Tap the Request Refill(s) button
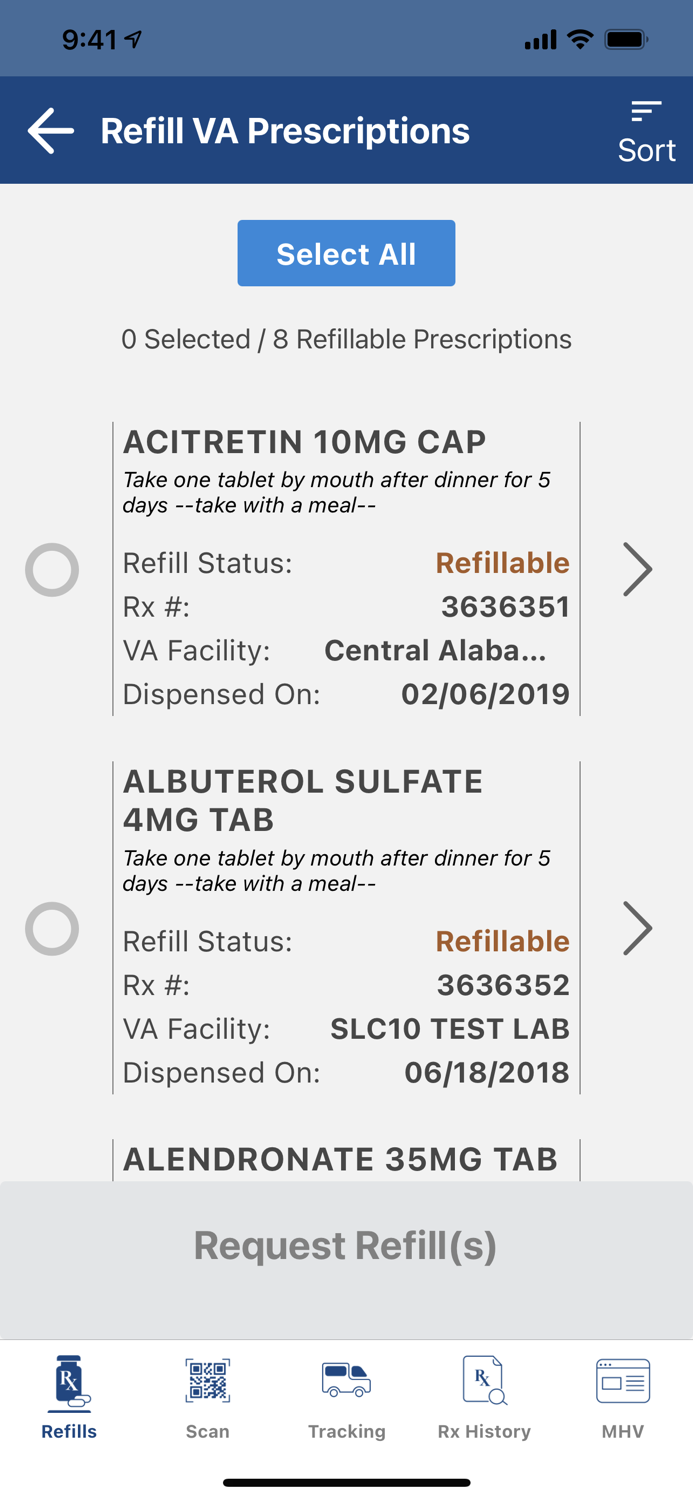The image size is (693, 1500). coord(346,1245)
